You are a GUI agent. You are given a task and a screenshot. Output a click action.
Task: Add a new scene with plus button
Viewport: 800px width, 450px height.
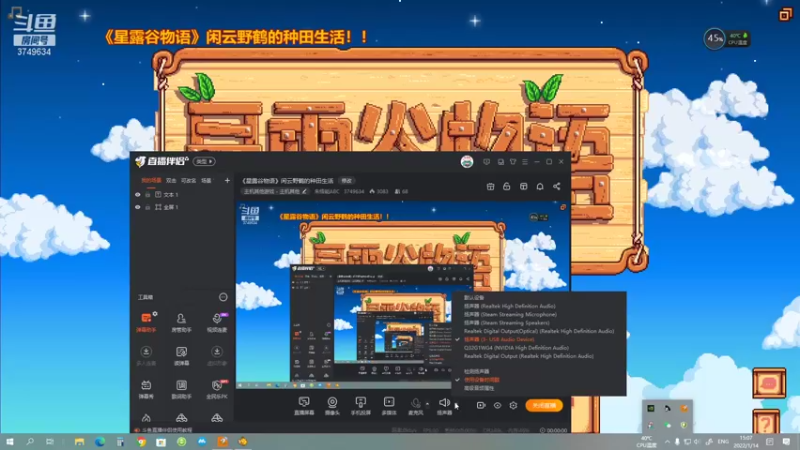click(227, 181)
